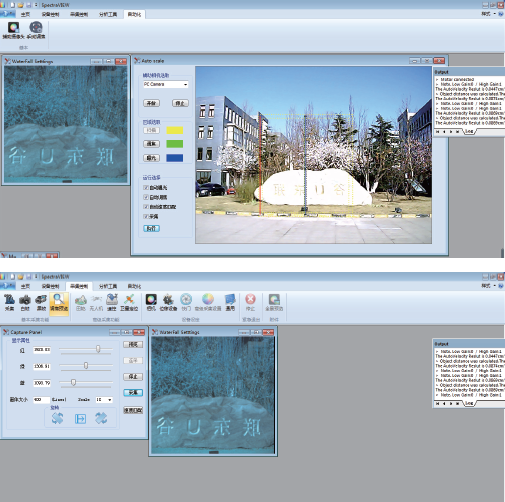
Task: Open the style dropdown at top right corner
Action: (x=488, y=14)
